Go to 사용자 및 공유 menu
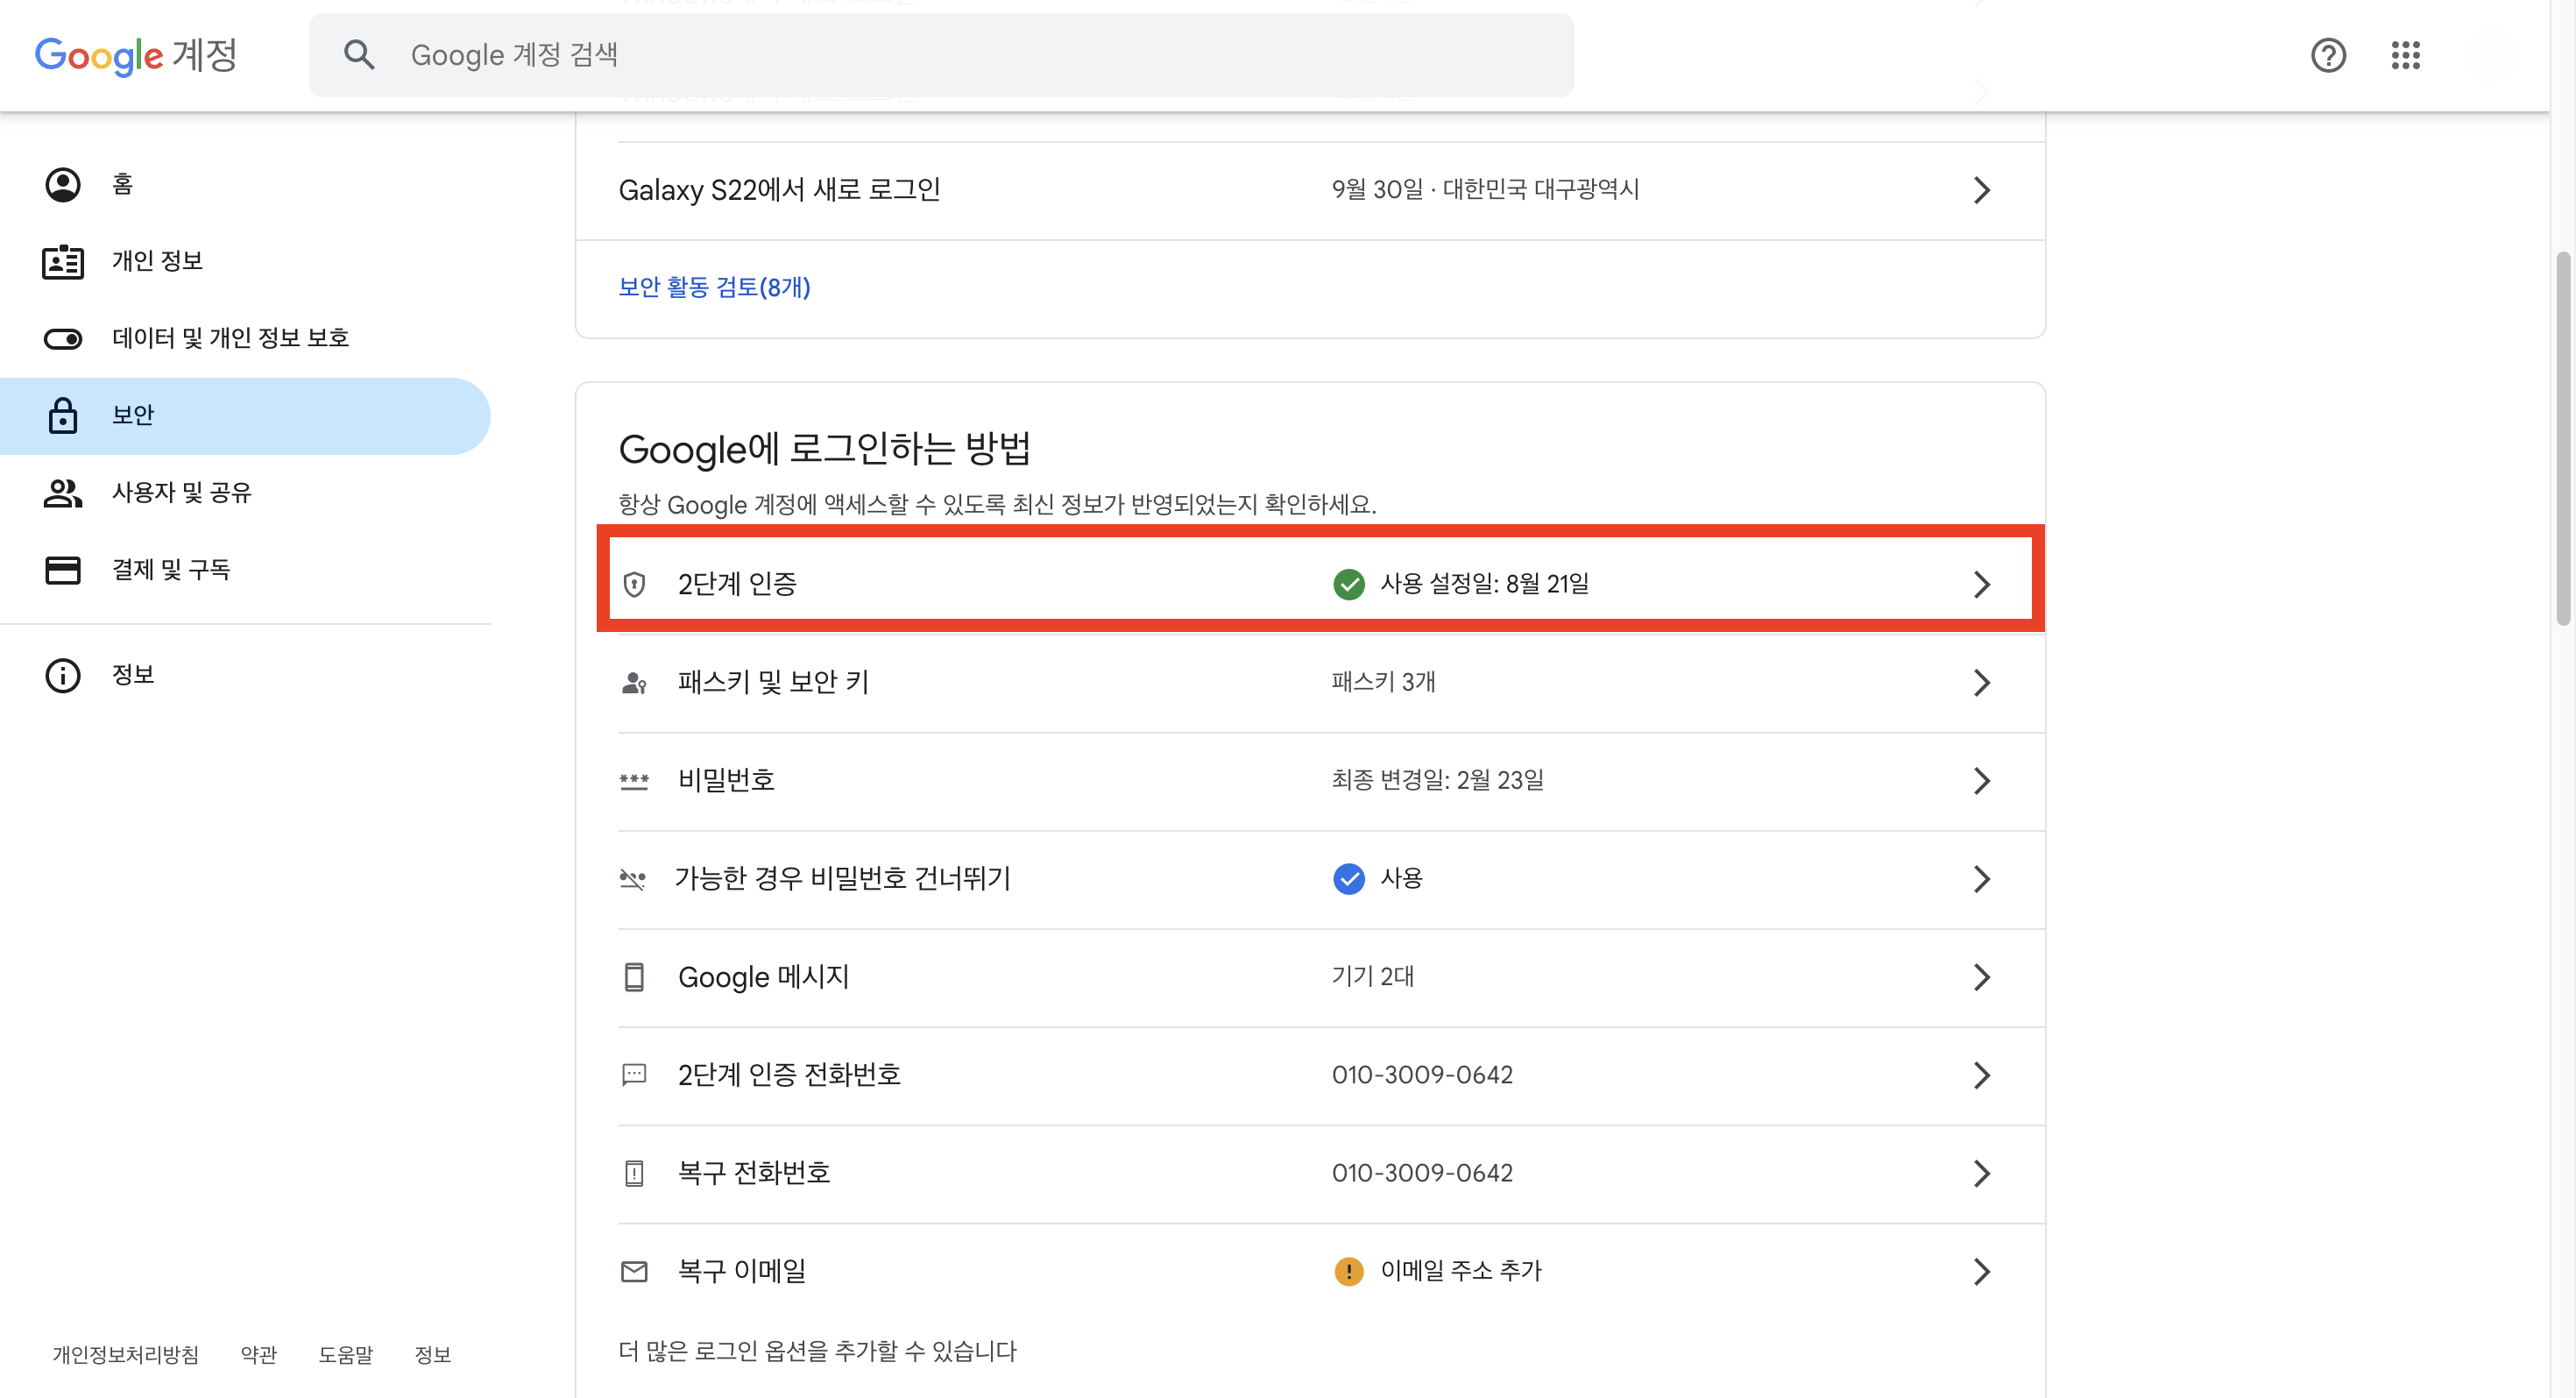 (181, 492)
